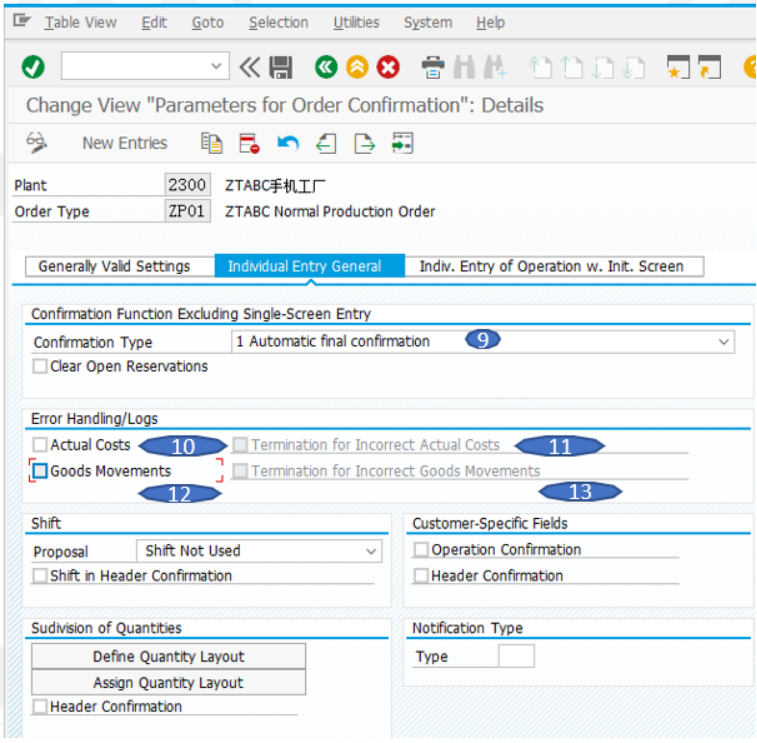
Task: Click the Copy As icon
Action: (x=211, y=143)
